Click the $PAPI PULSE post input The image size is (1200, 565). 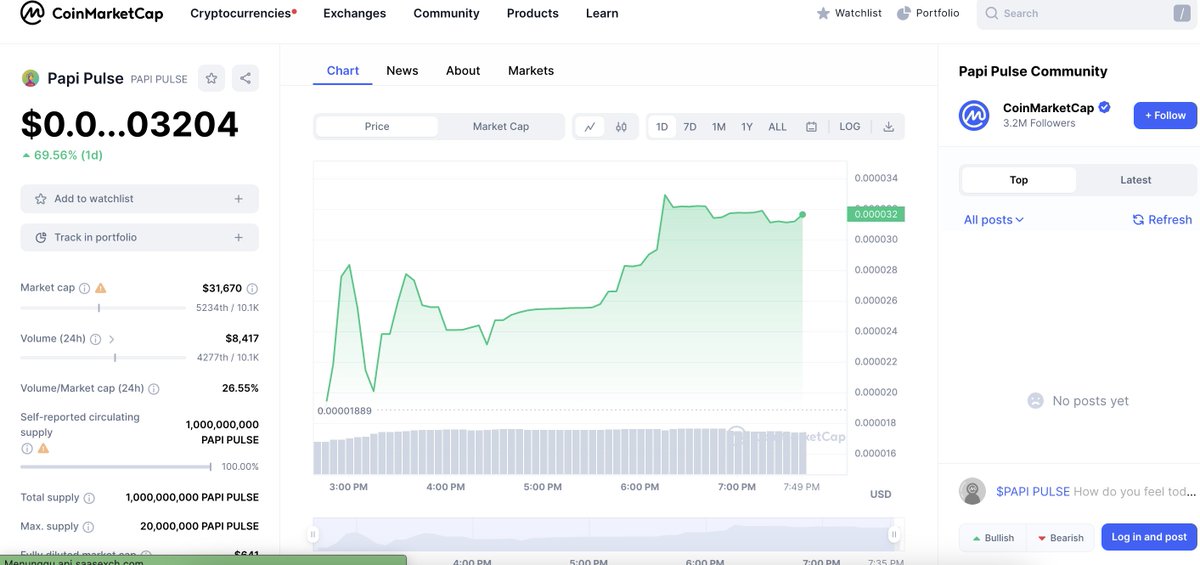(1096, 491)
